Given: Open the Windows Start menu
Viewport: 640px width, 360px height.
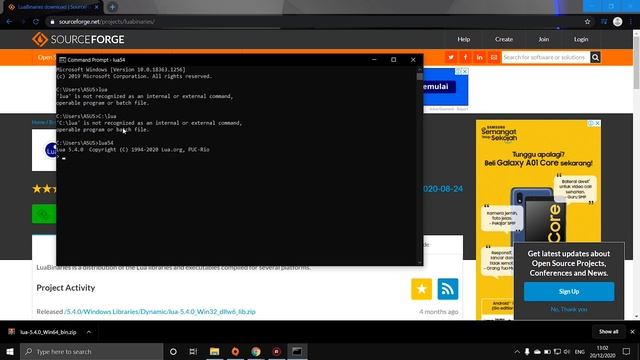Looking at the screenshot, I should pos(10,351).
